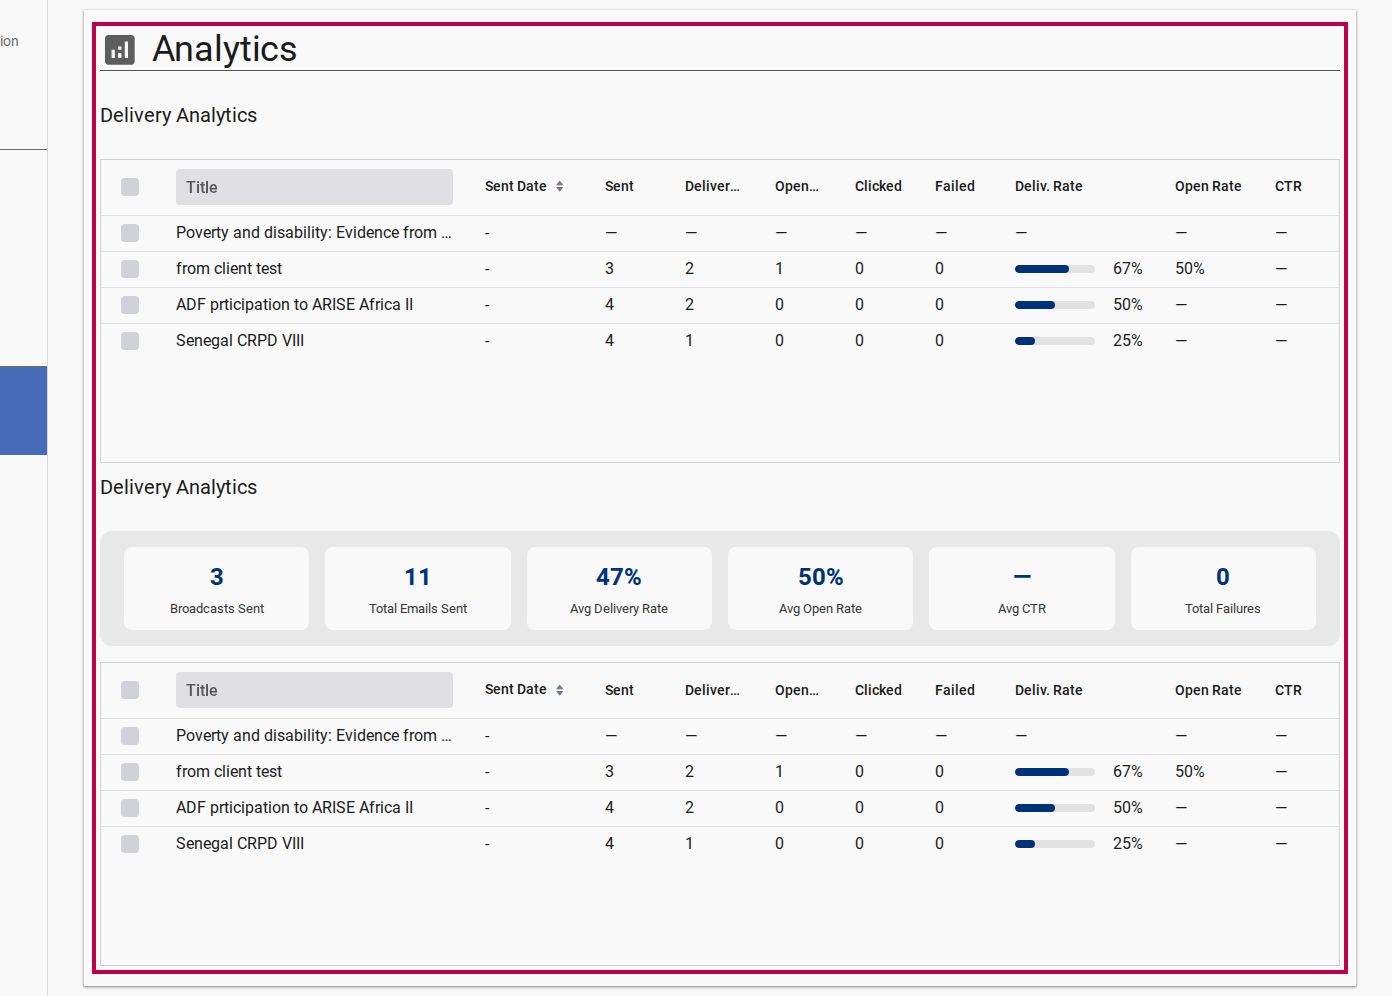Viewport: 1392px width, 996px height.
Task: Click Sent Date header text in lower table
Action: pyautogui.click(x=516, y=689)
